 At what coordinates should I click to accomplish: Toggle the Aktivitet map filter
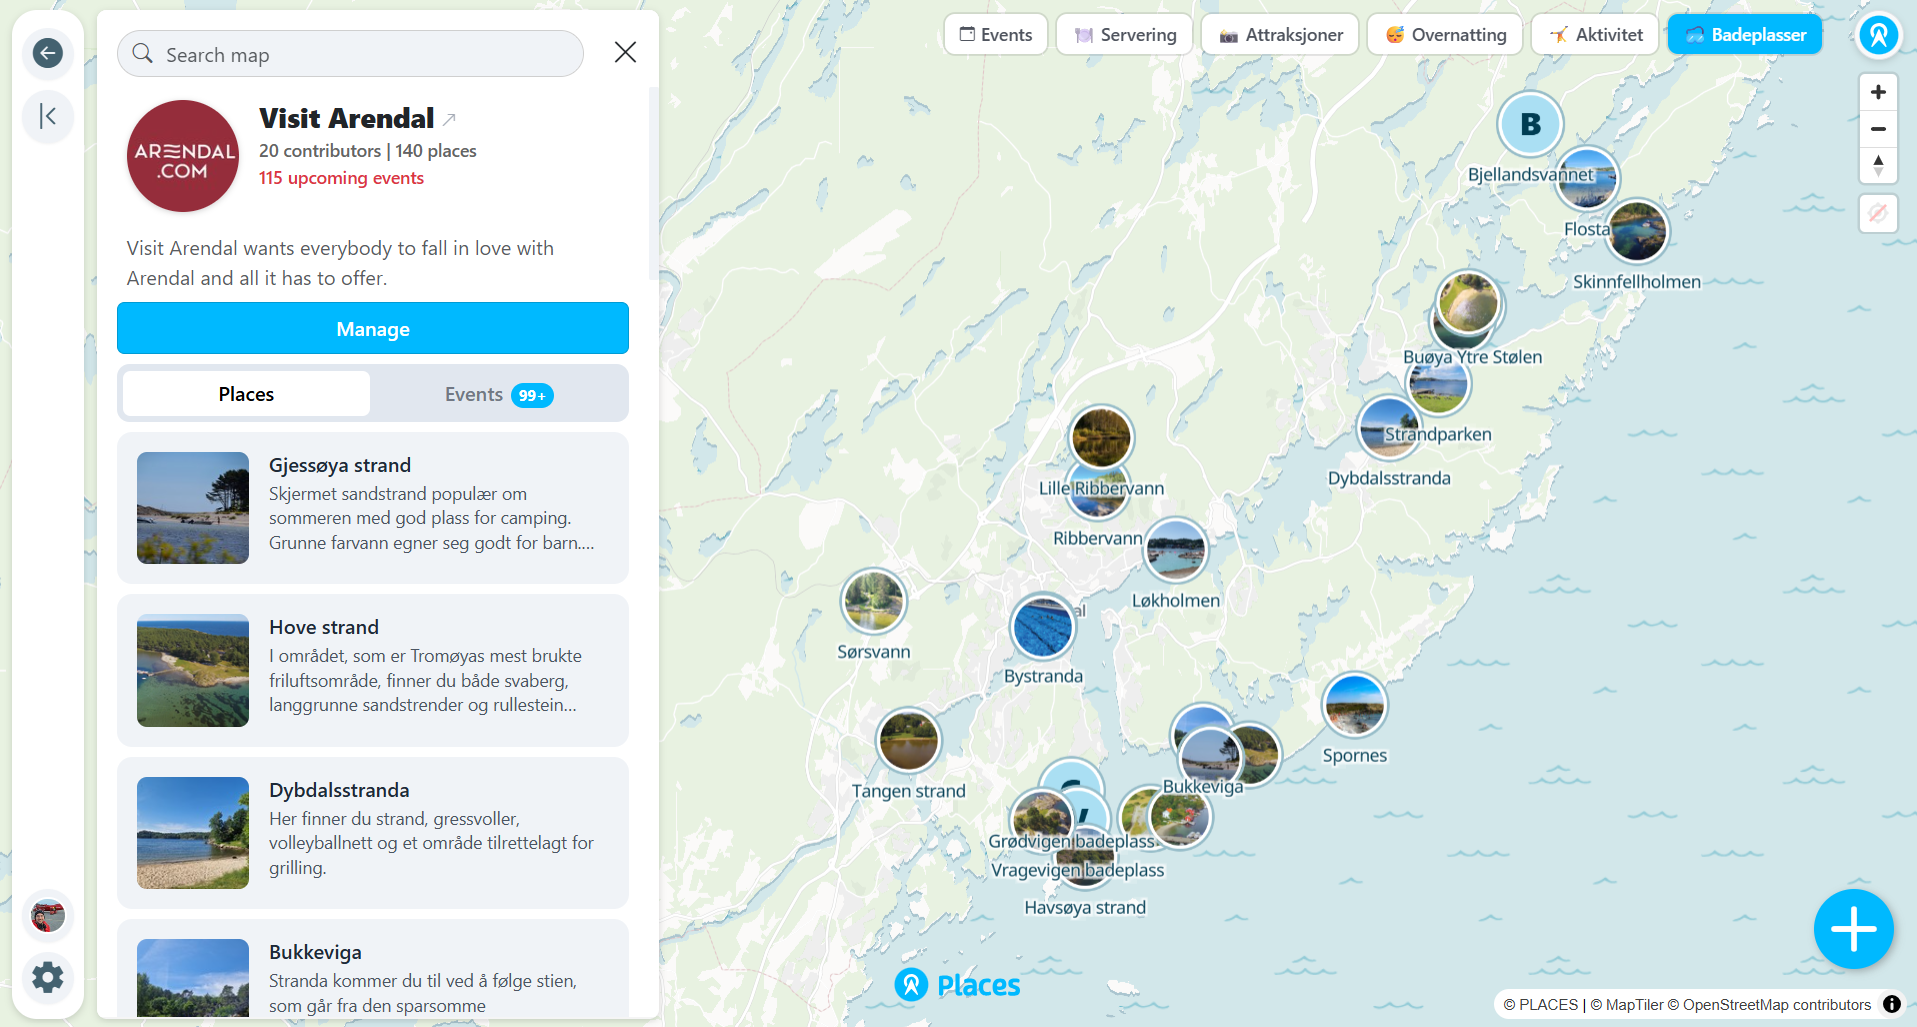(x=1595, y=35)
